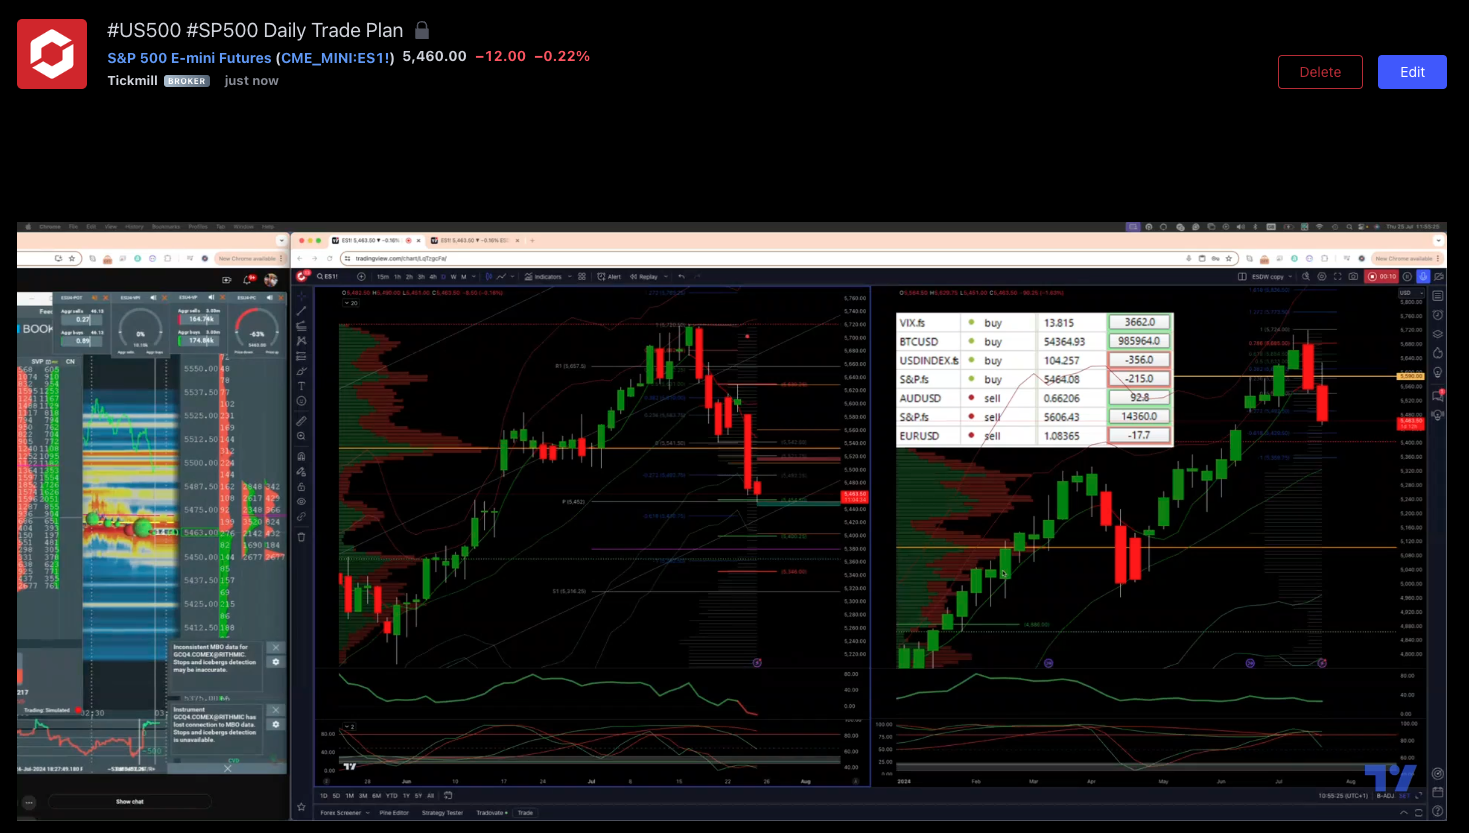Click the undo arrow in chart toolbar
Image resolution: width=1469 pixels, height=833 pixels.
point(682,277)
